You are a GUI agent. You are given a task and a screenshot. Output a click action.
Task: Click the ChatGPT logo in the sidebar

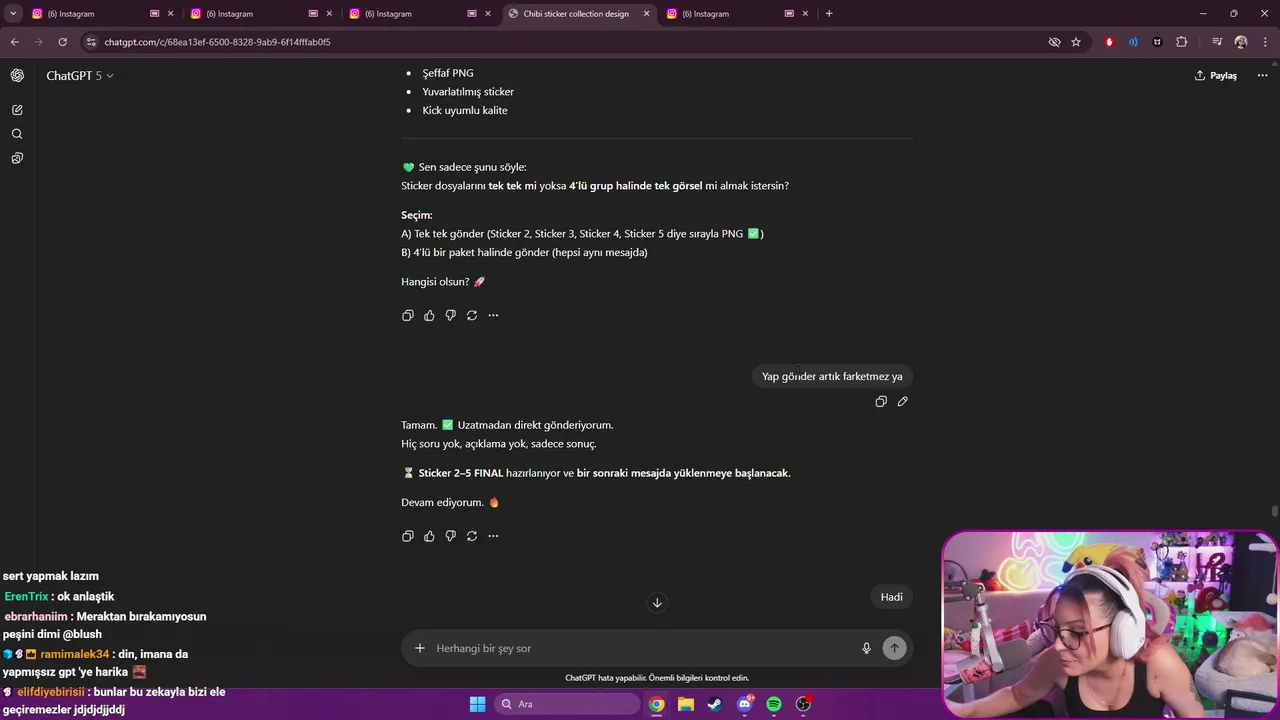click(x=17, y=76)
